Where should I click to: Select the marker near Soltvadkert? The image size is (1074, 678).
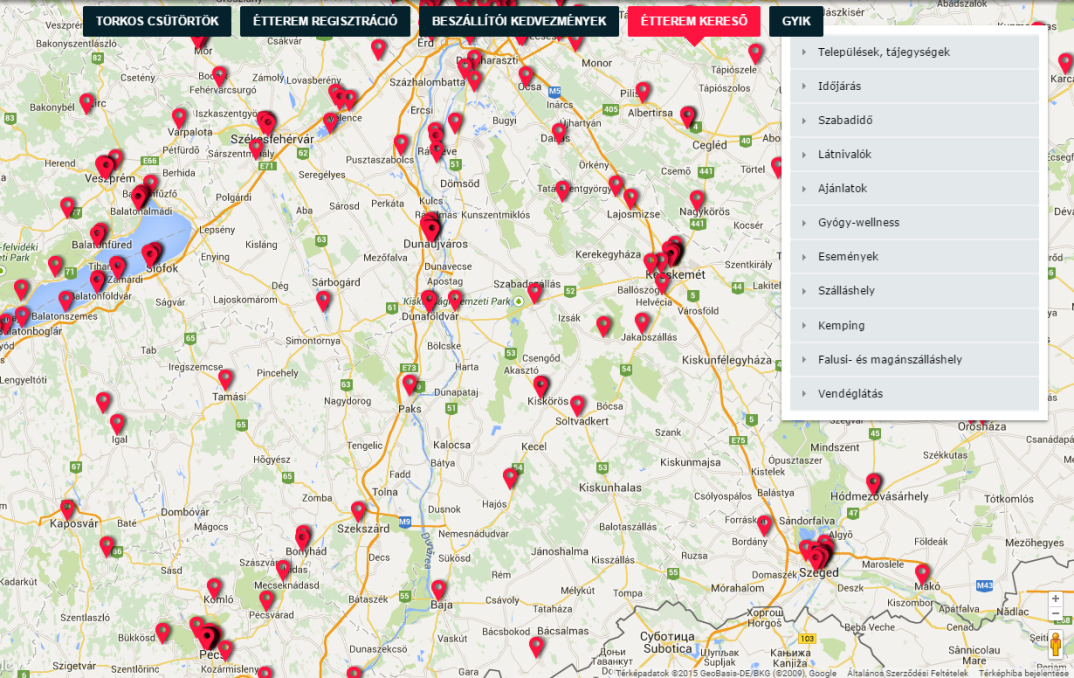(577, 405)
